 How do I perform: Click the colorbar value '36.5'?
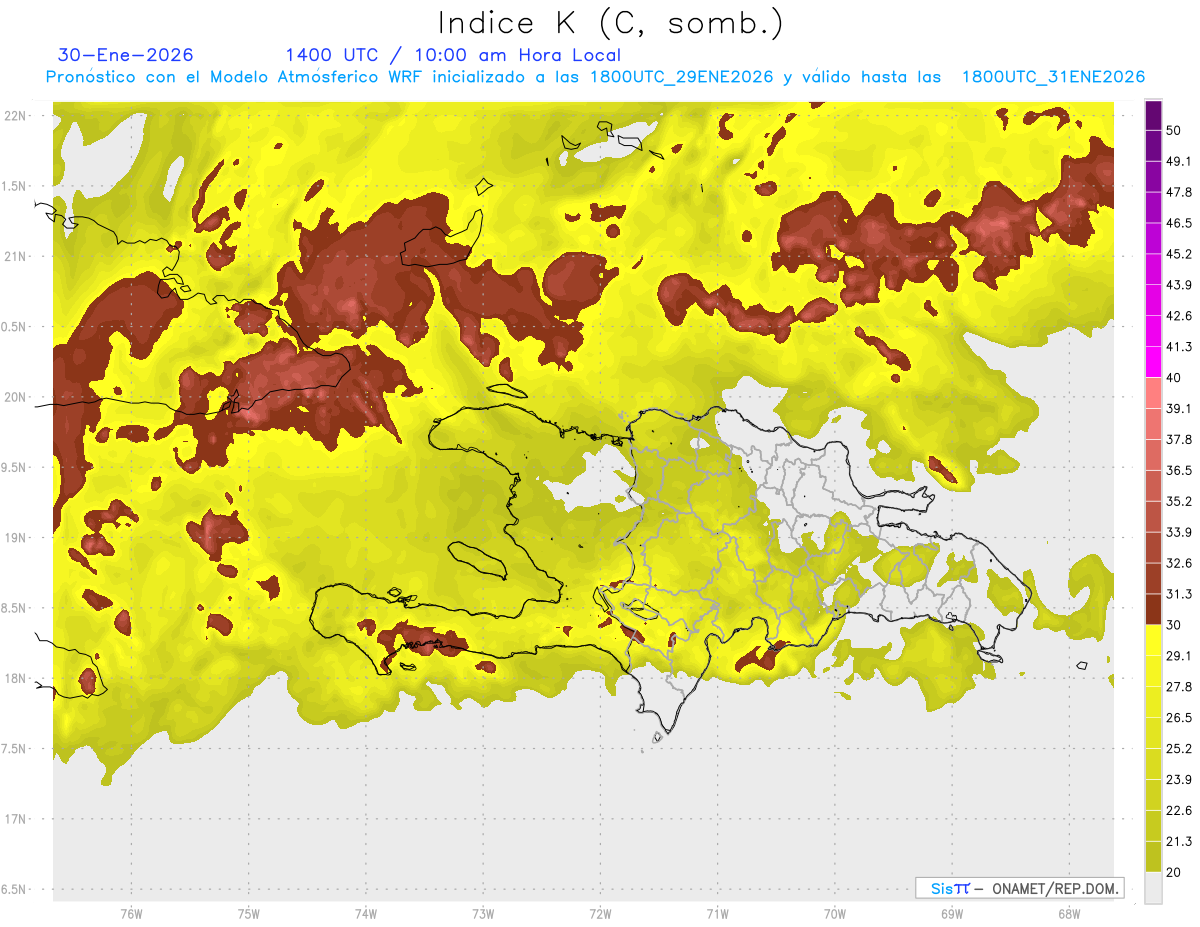coord(1179,470)
